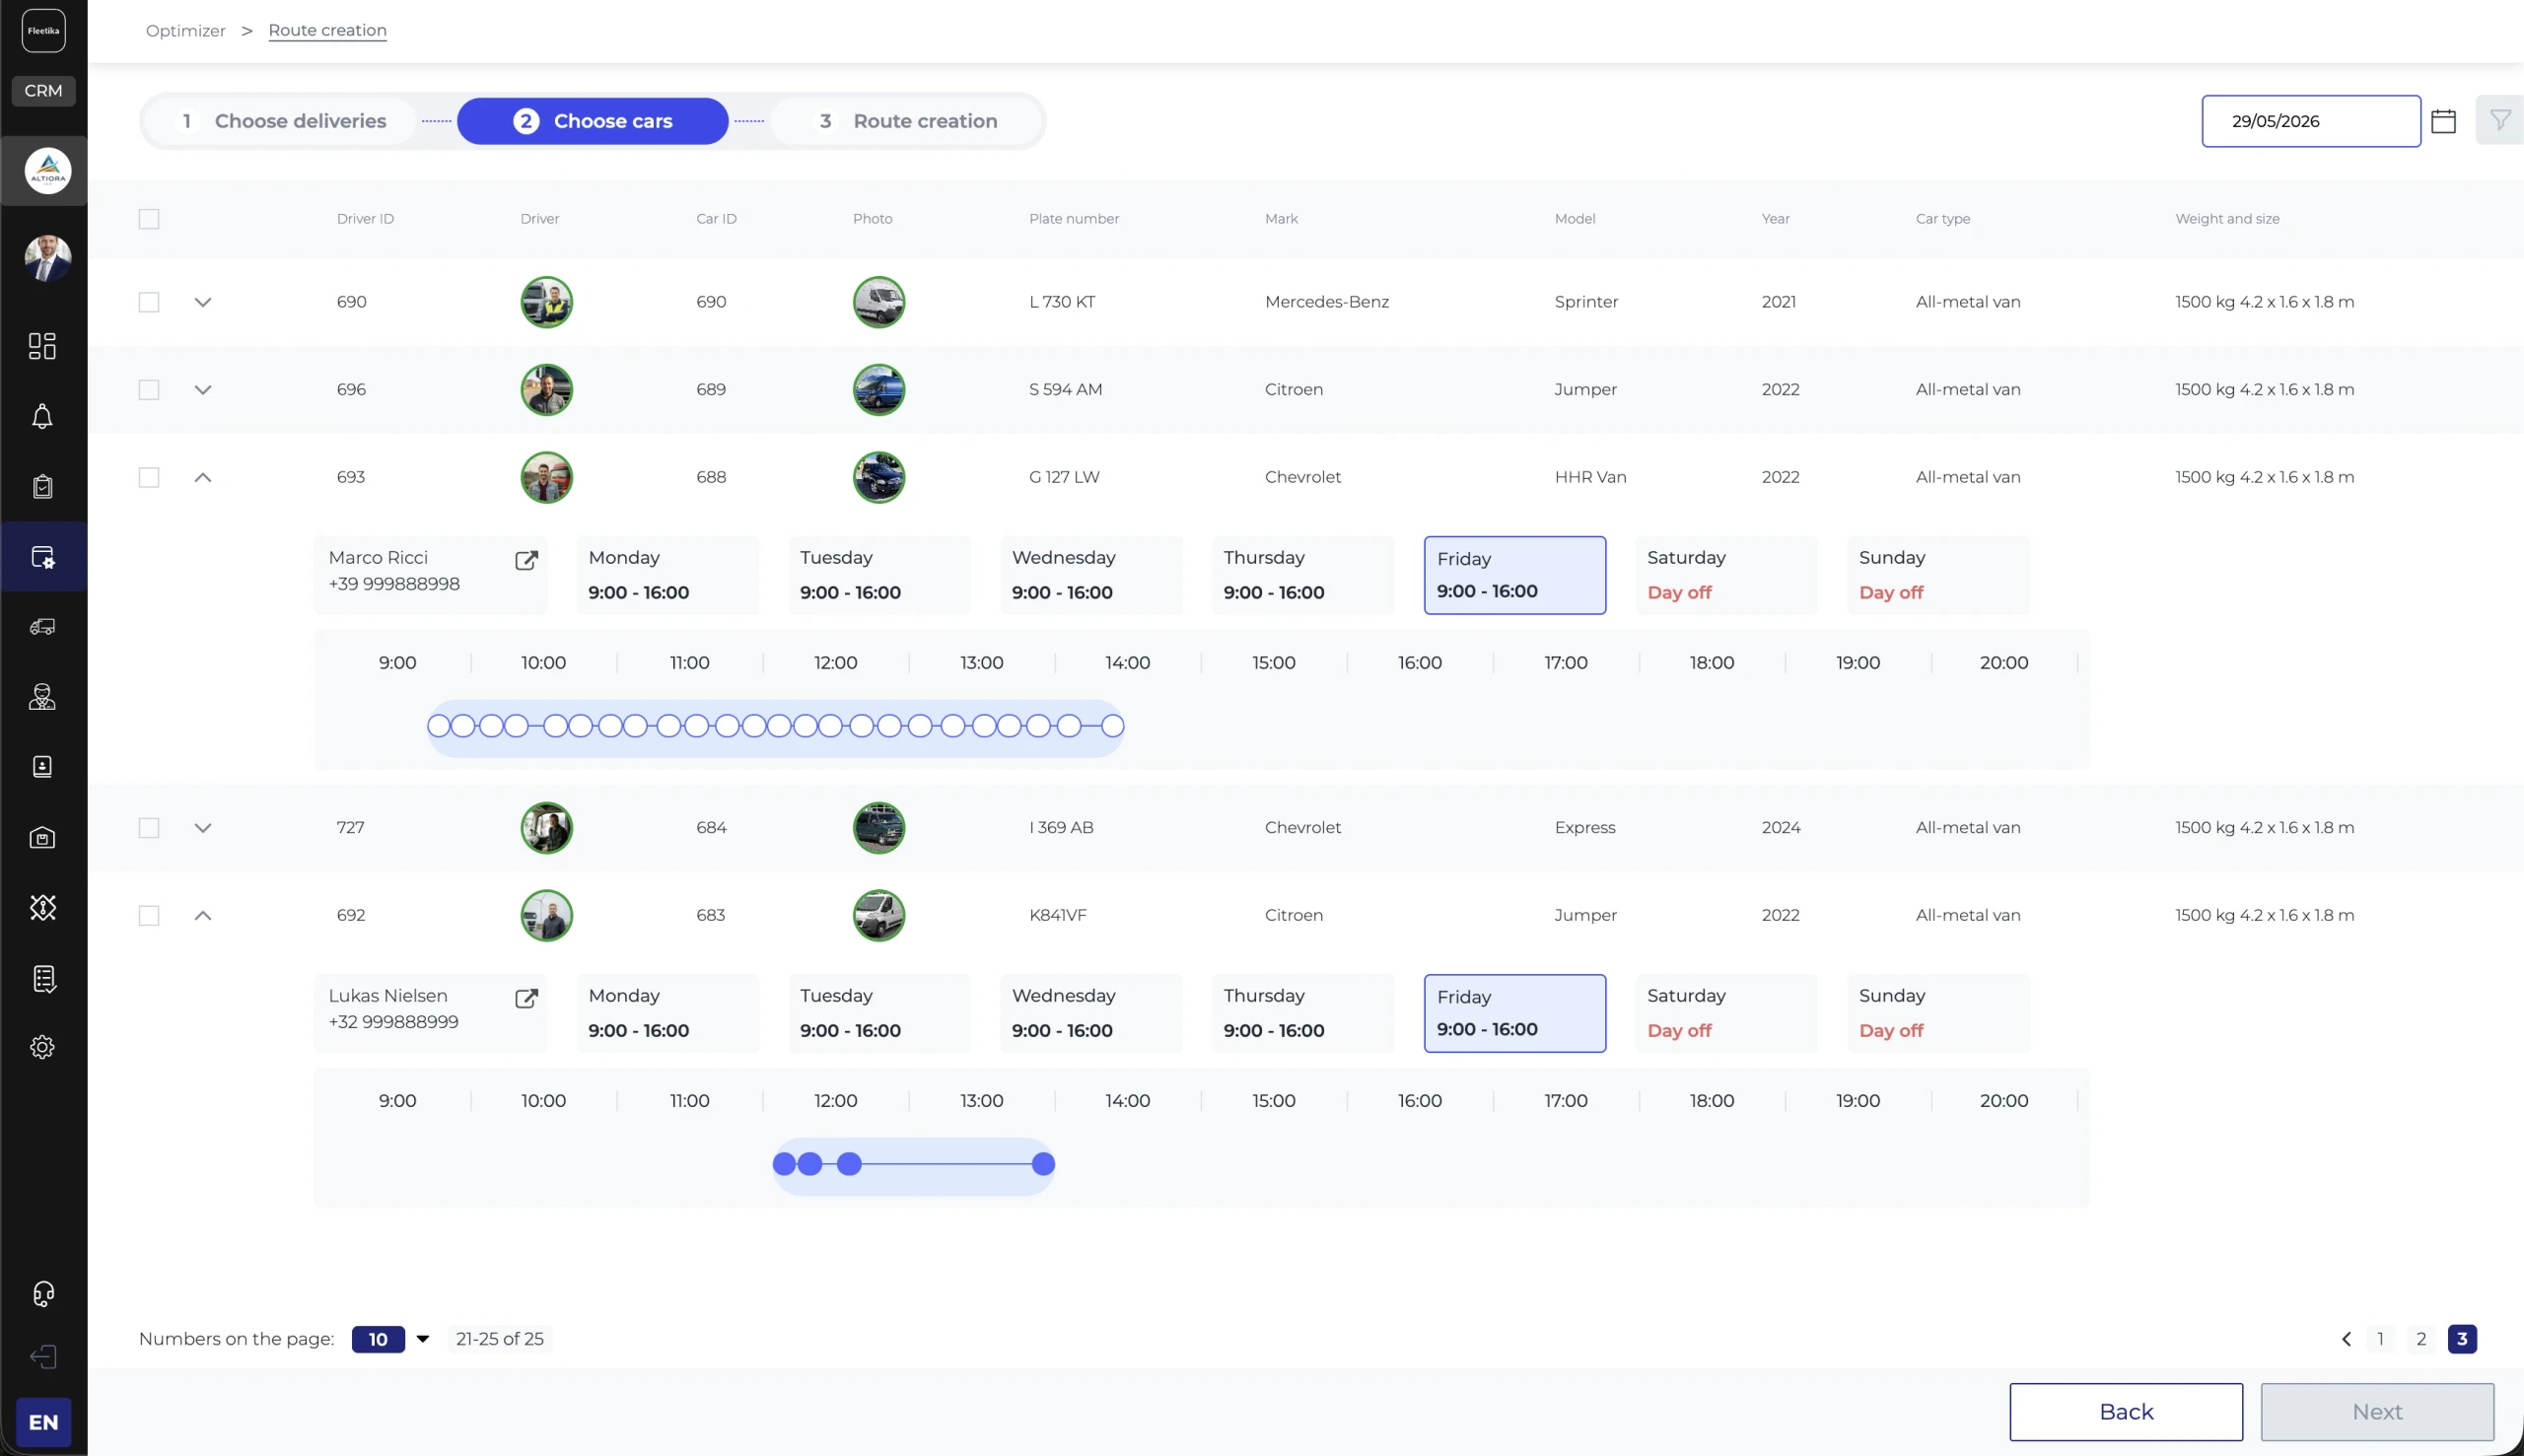This screenshot has height=1456, width=2524.
Task: Go to pagination page 2
Action: 2421,1339
